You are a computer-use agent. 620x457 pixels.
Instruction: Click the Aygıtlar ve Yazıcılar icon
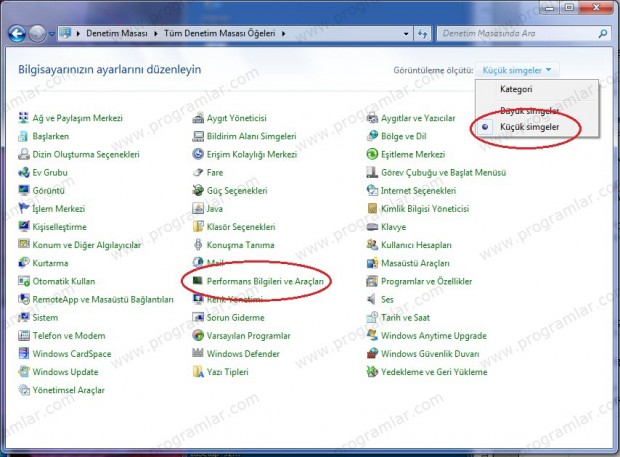click(372, 118)
